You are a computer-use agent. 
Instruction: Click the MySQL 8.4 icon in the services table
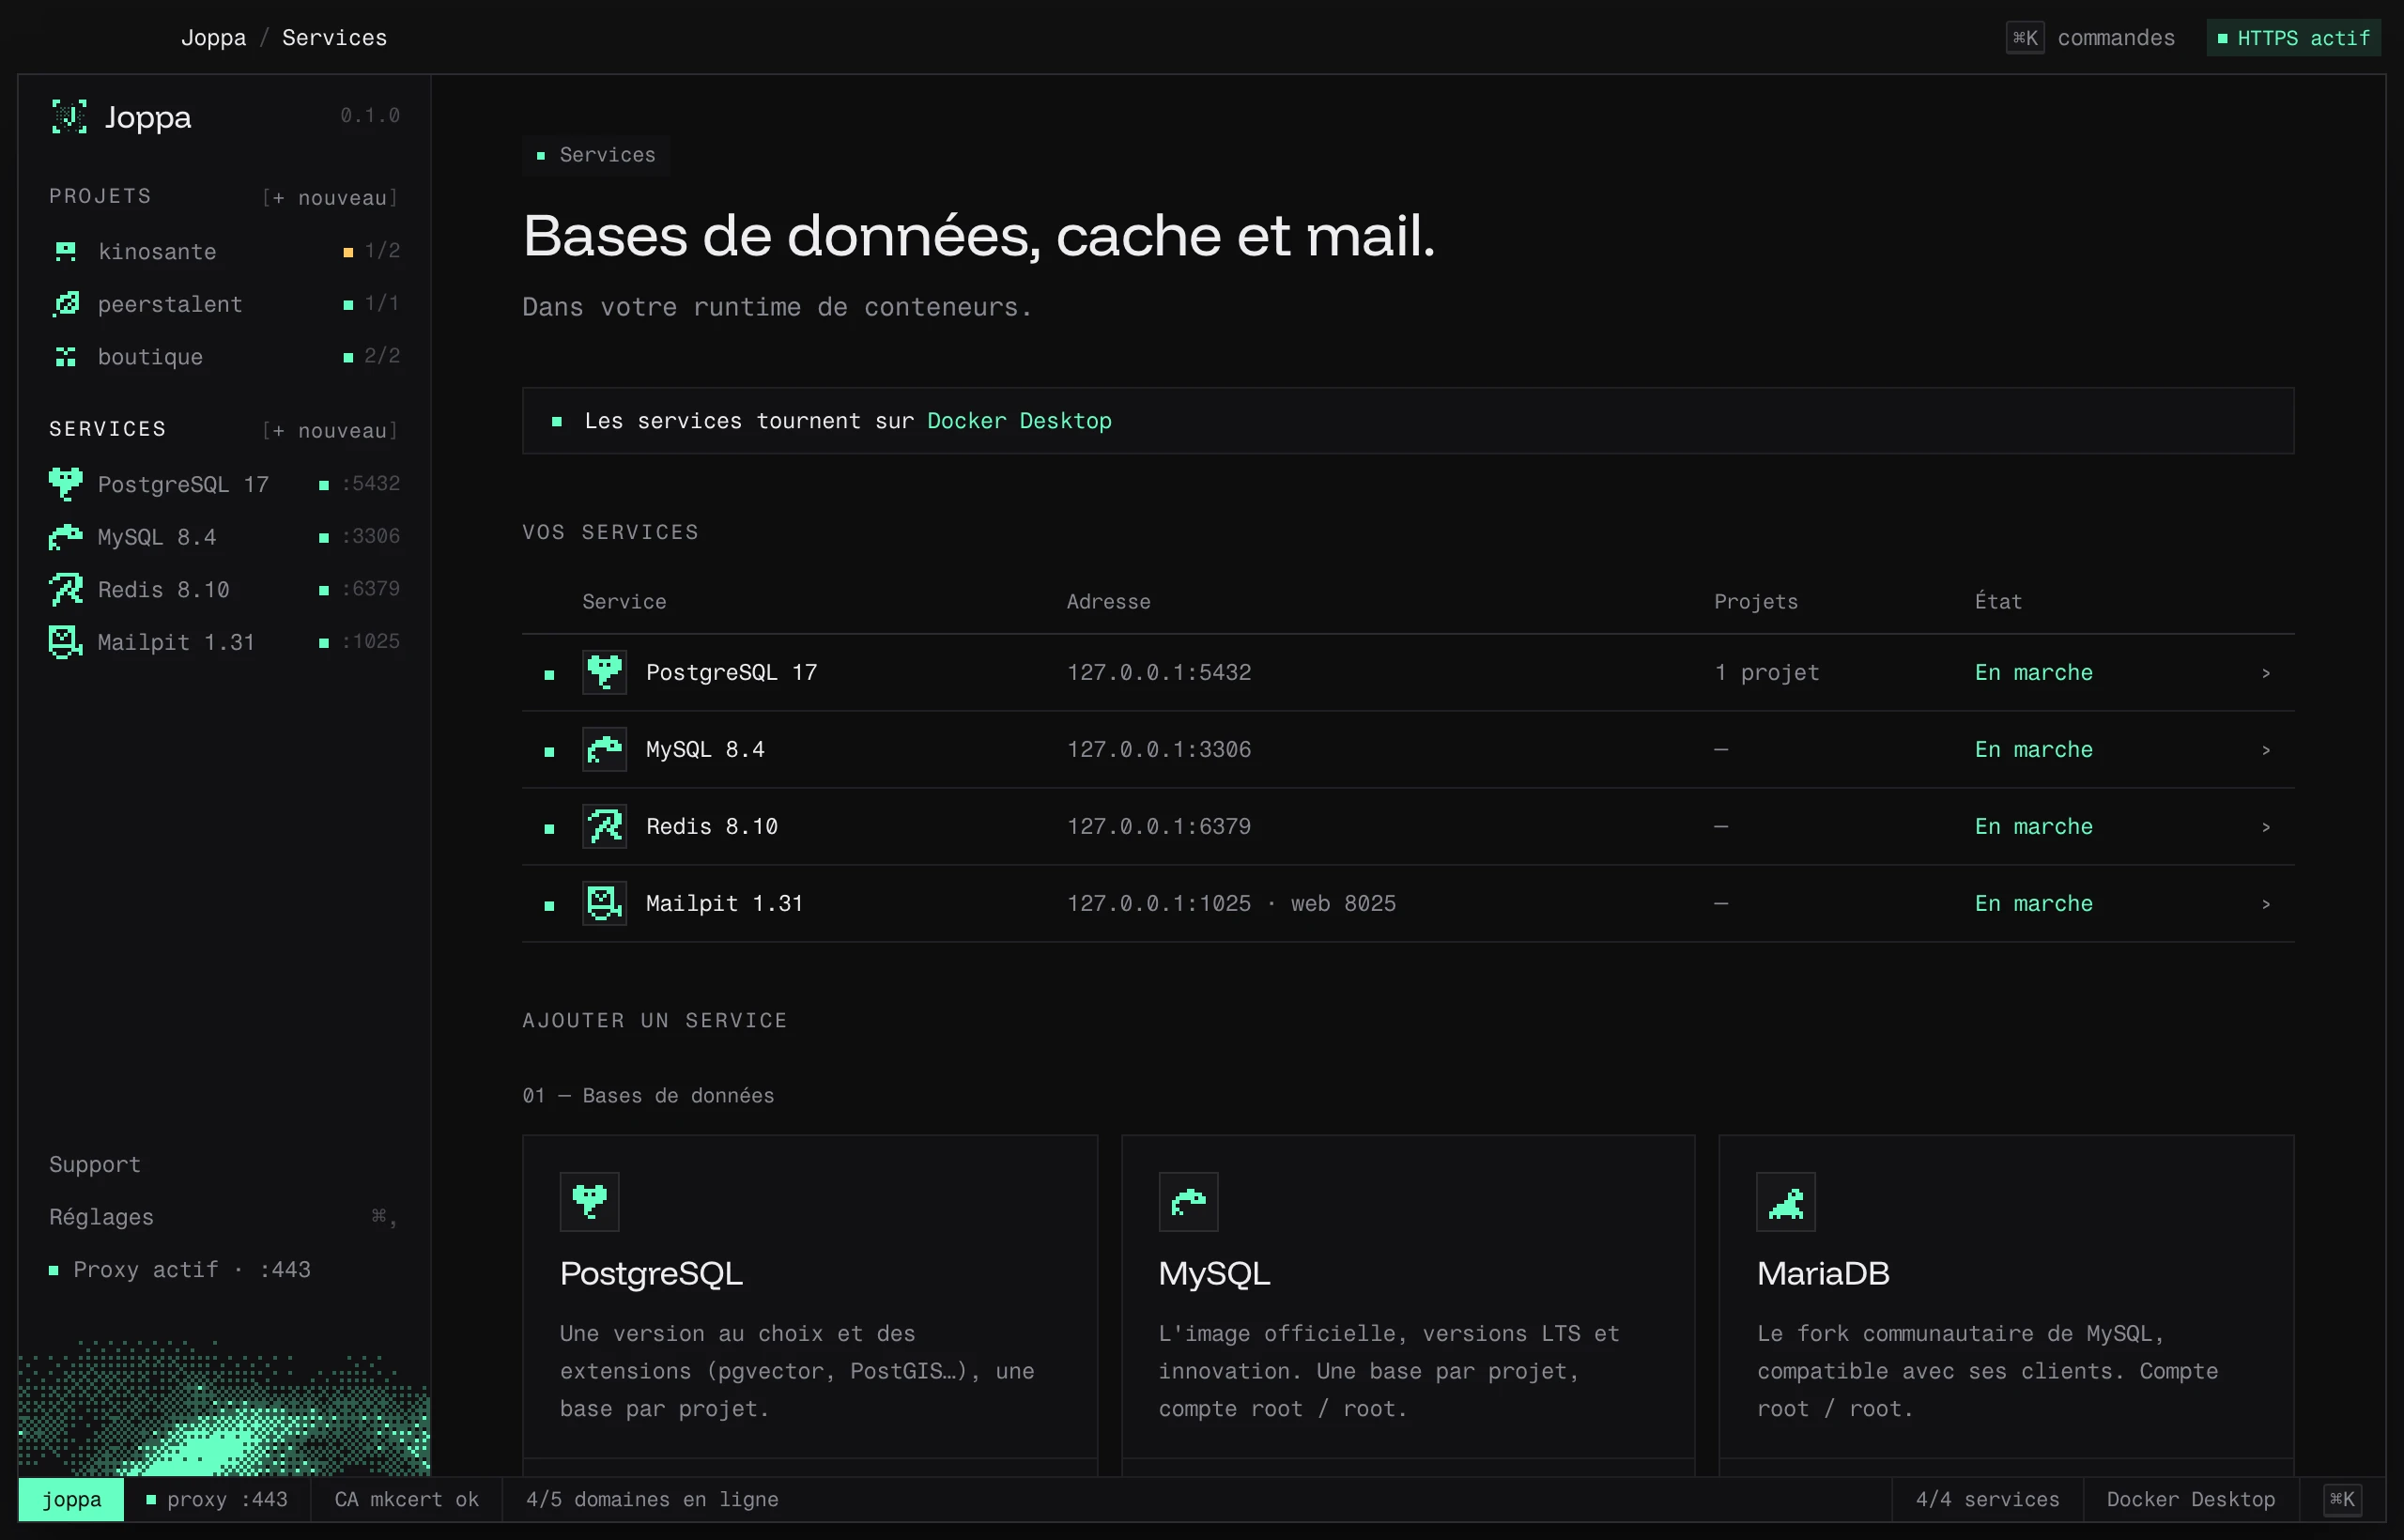click(605, 749)
